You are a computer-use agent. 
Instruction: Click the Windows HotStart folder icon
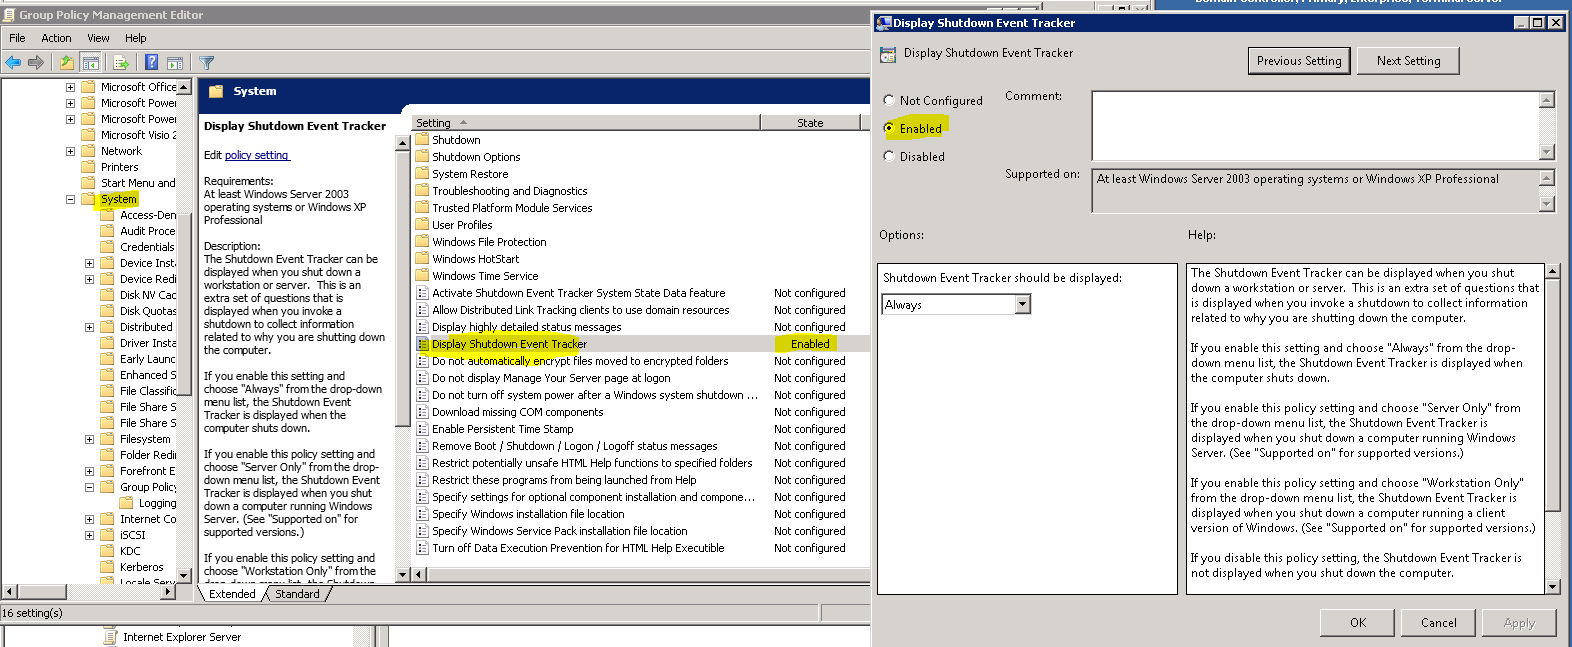point(422,259)
